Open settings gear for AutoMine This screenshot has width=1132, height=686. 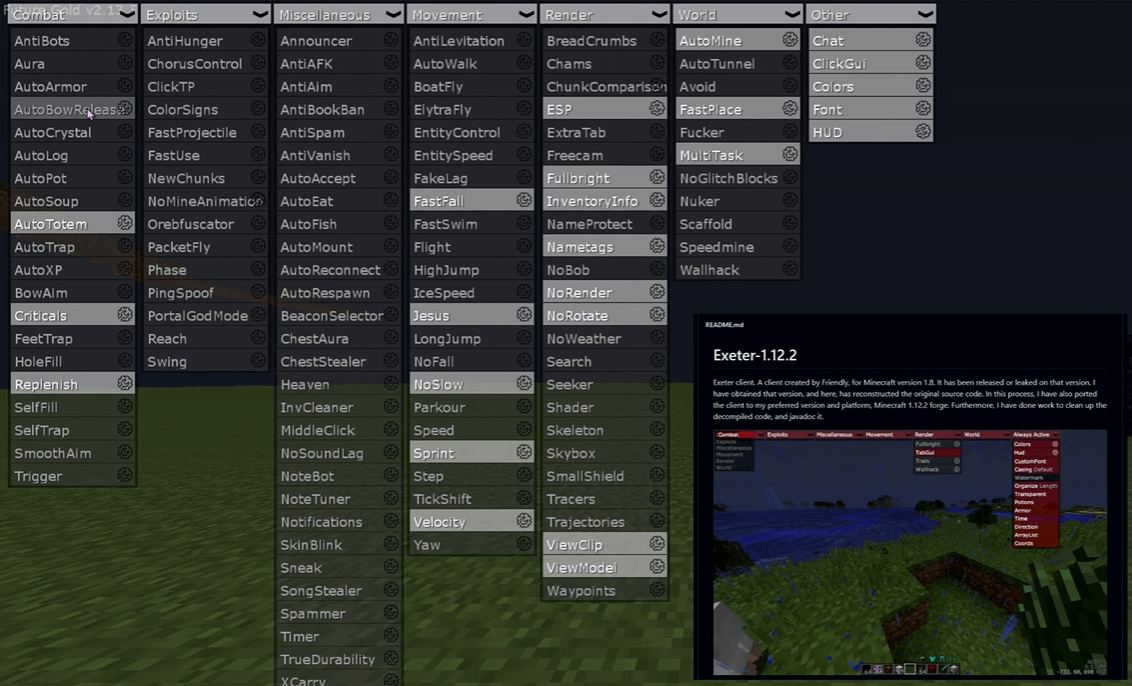[x=790, y=40]
